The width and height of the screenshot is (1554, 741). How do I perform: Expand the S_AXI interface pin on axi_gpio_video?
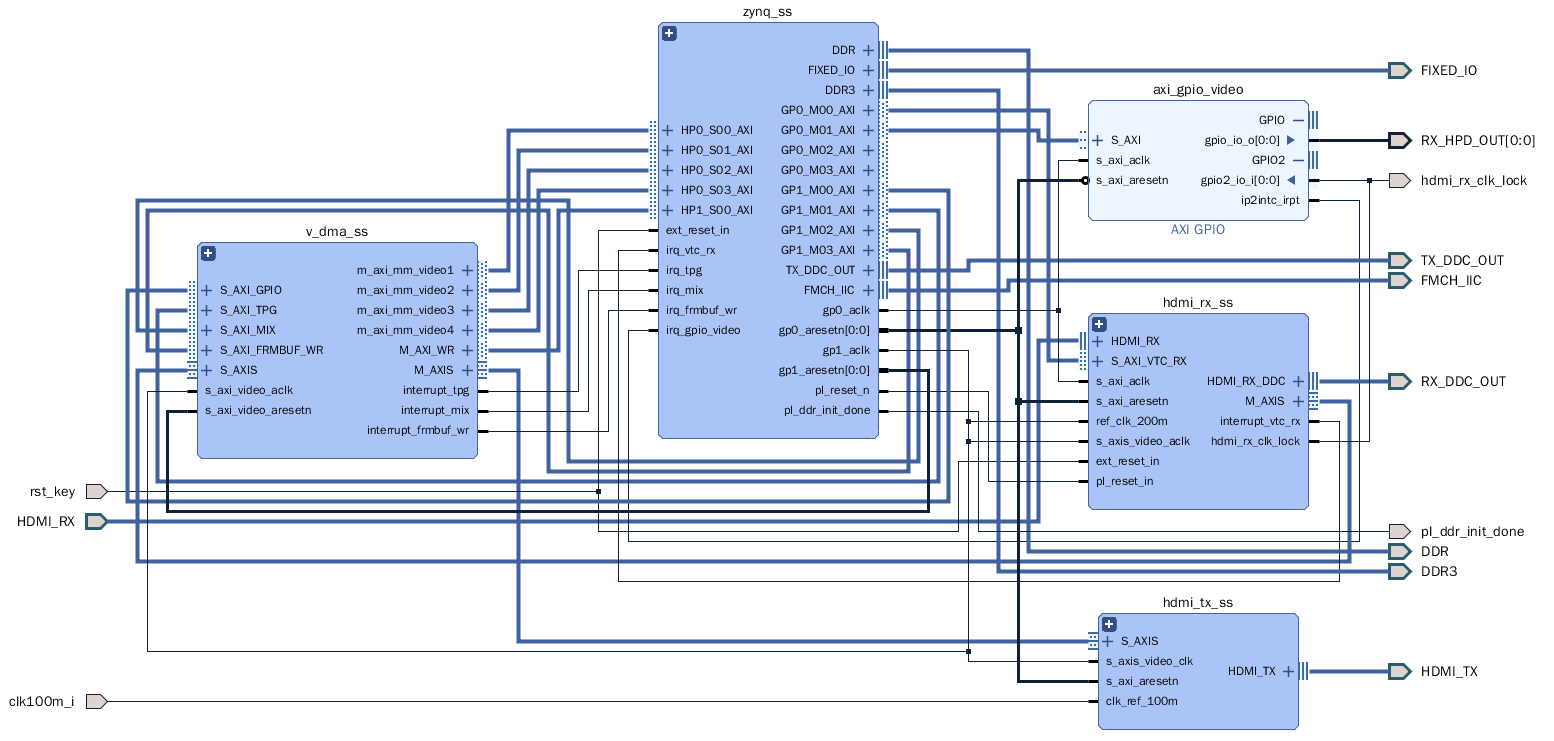1098,140
